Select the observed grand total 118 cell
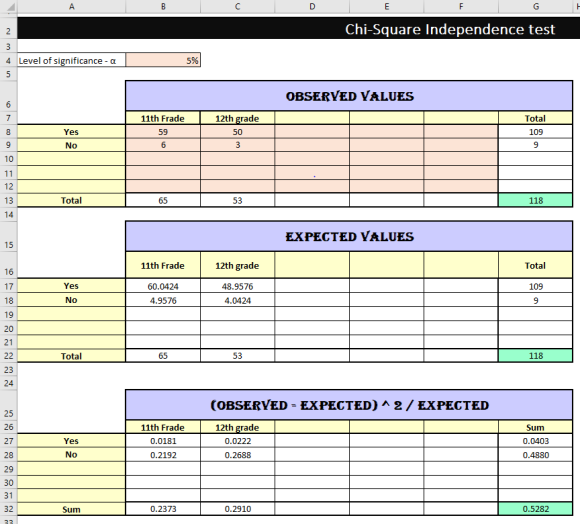The width and height of the screenshot is (580, 524). (x=535, y=200)
